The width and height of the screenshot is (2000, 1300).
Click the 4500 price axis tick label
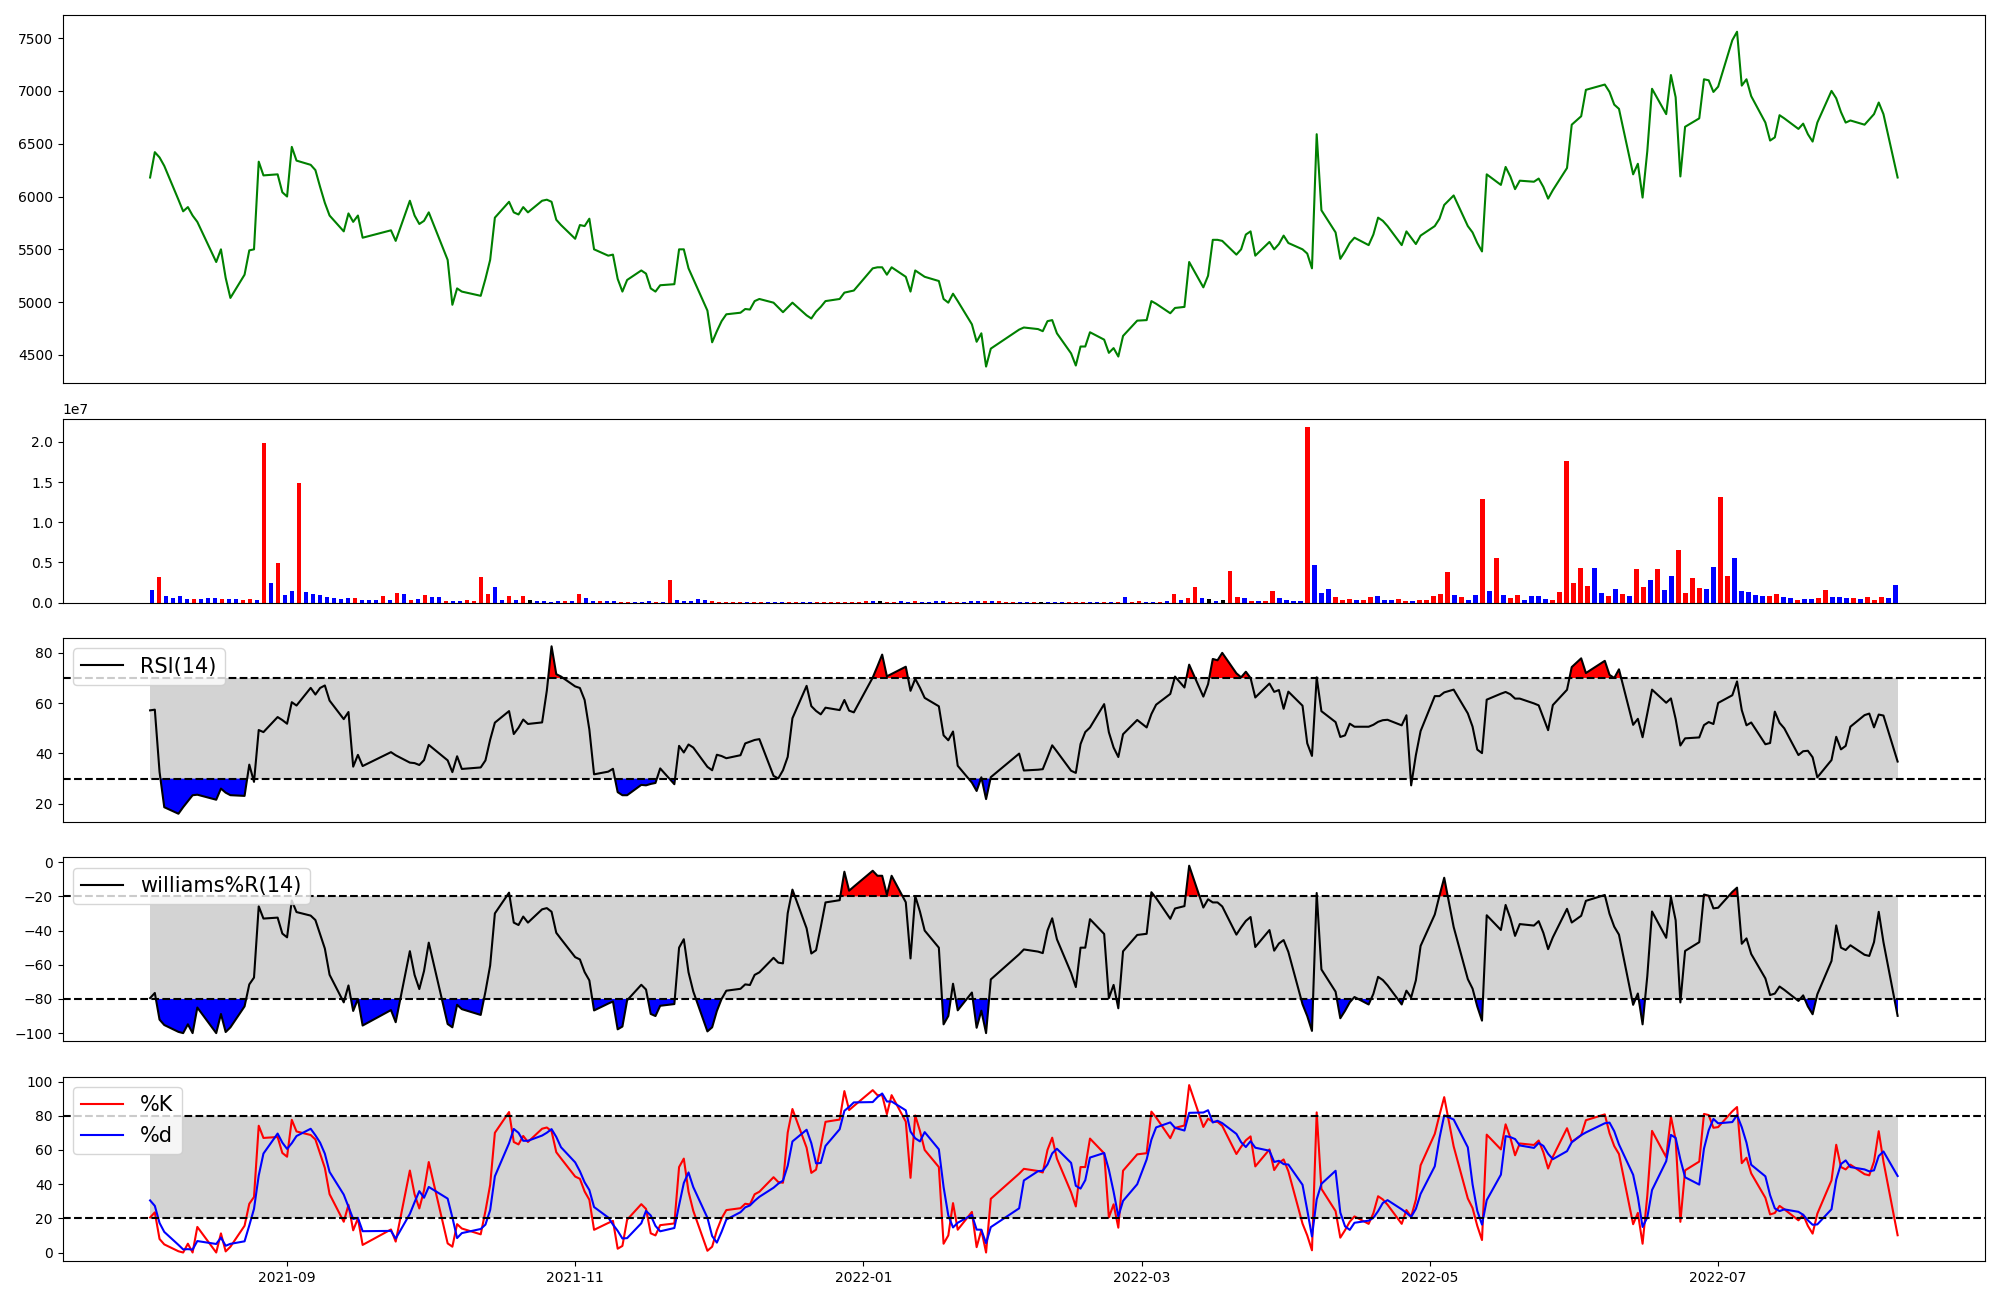point(35,356)
